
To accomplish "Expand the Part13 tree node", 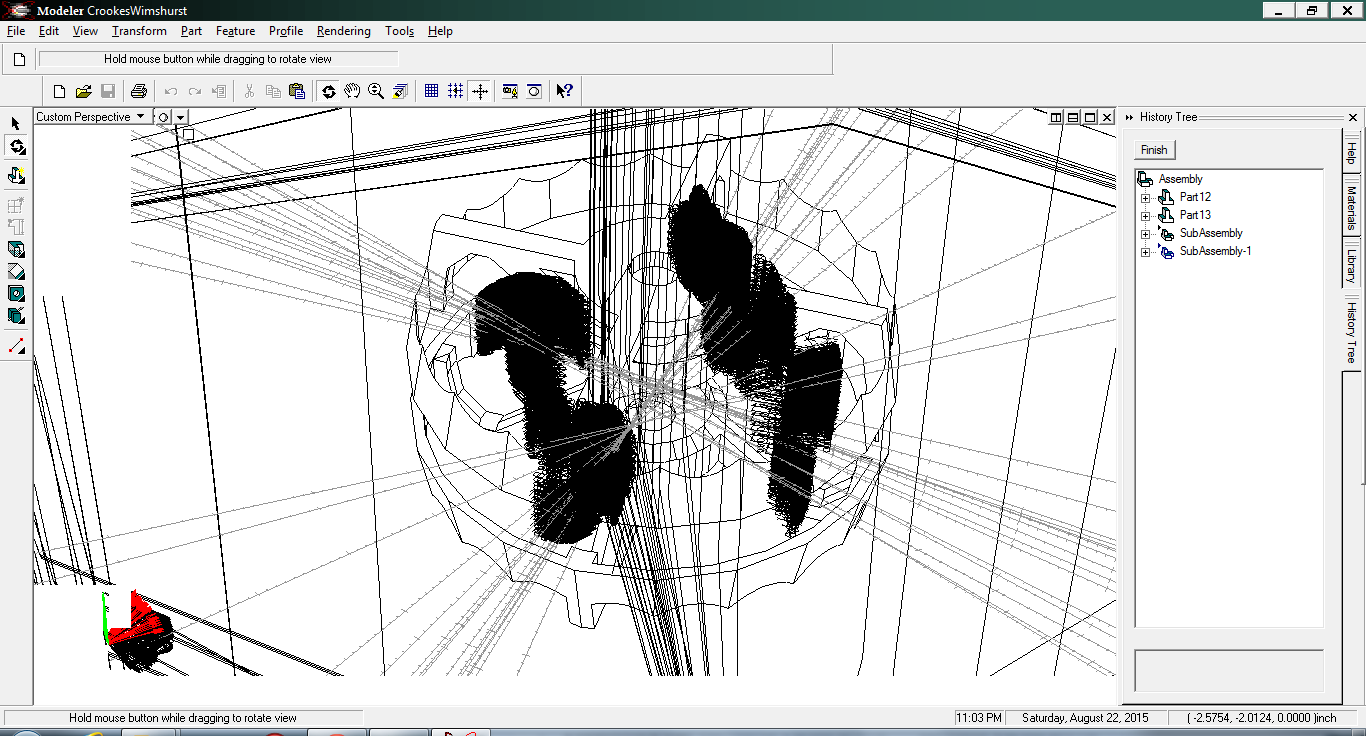I will click(x=1145, y=215).
